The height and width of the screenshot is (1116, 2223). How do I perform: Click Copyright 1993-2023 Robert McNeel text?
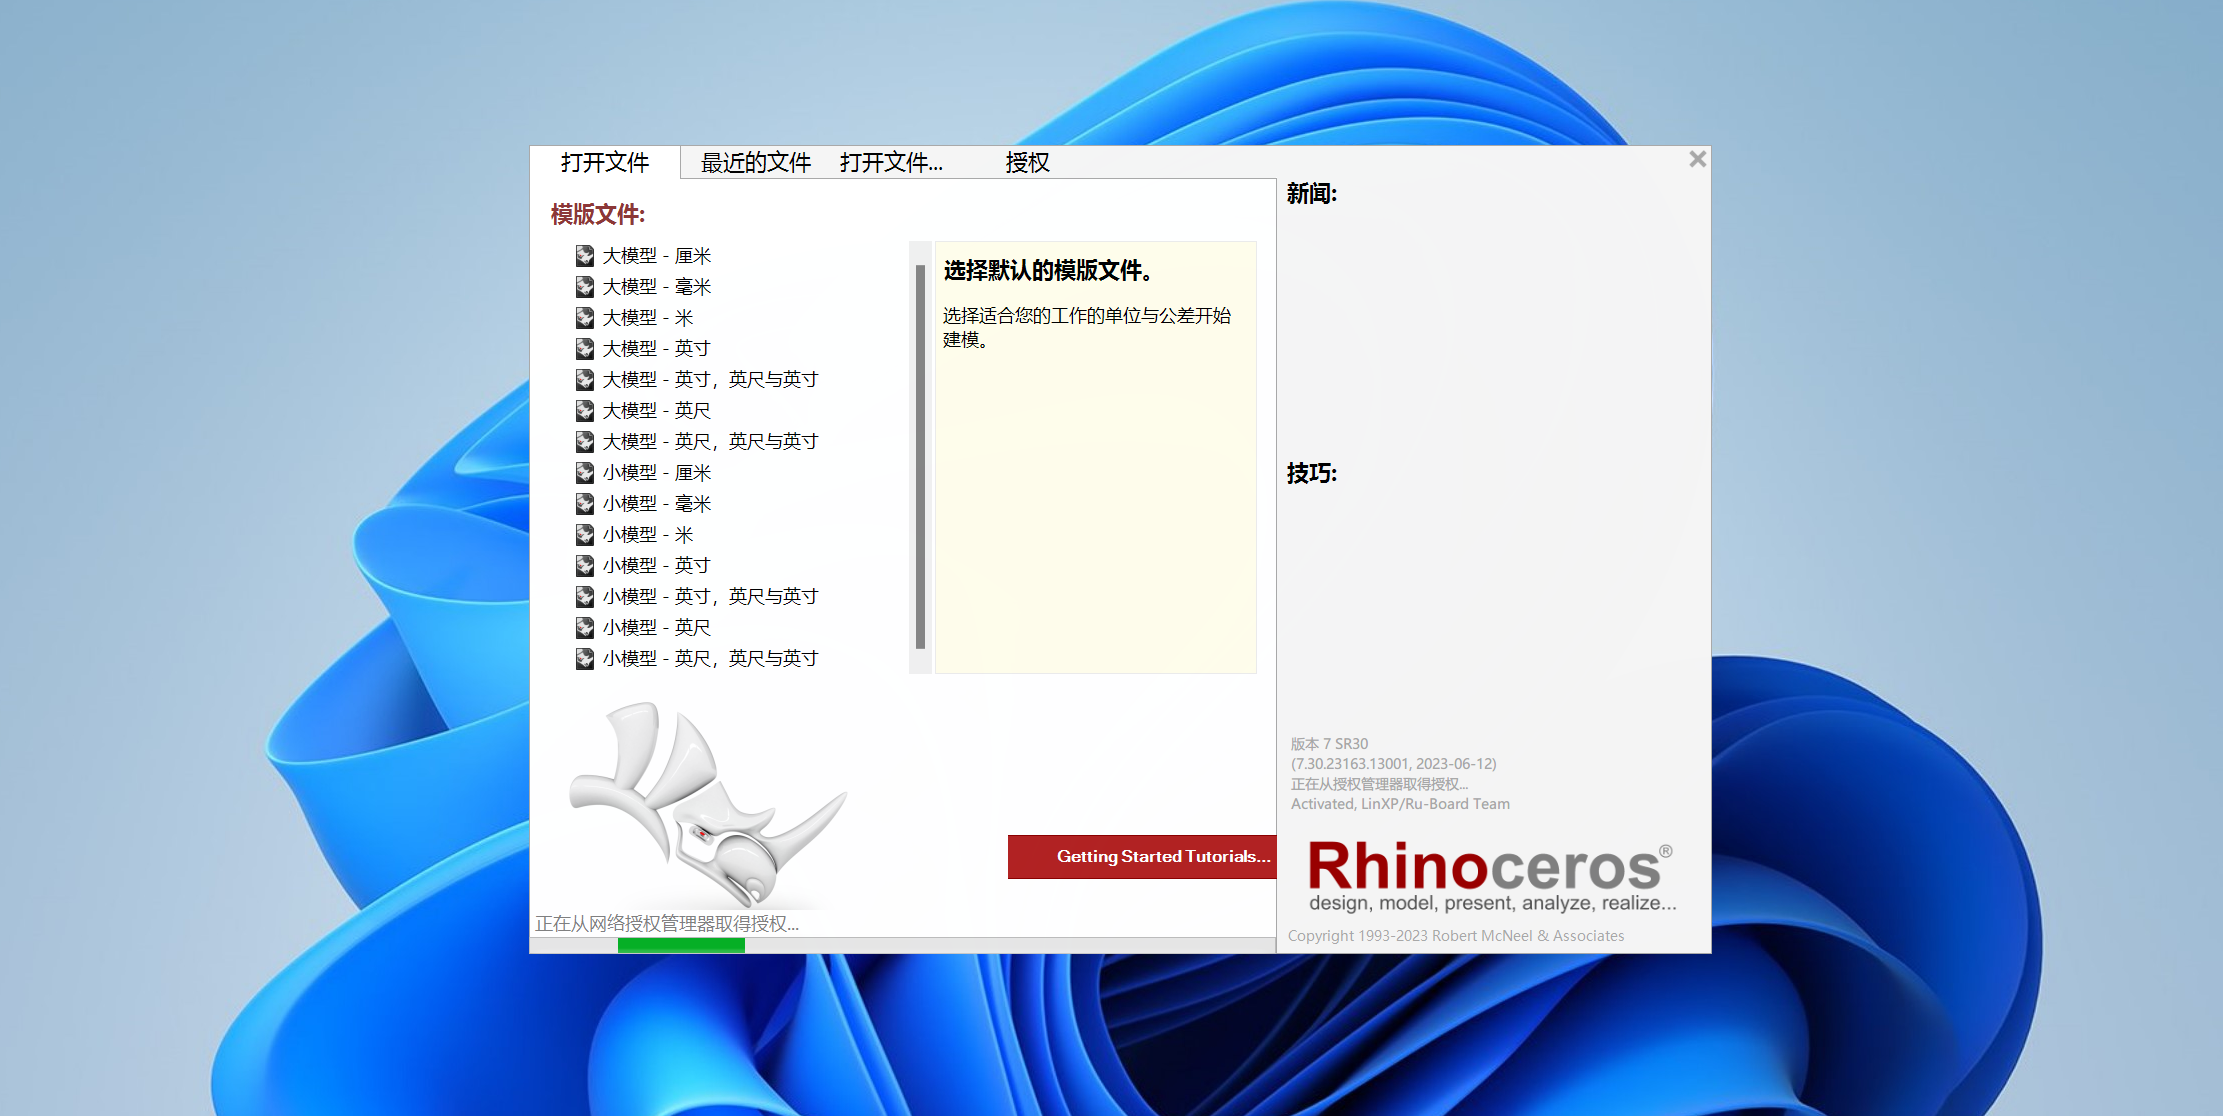click(x=1456, y=936)
